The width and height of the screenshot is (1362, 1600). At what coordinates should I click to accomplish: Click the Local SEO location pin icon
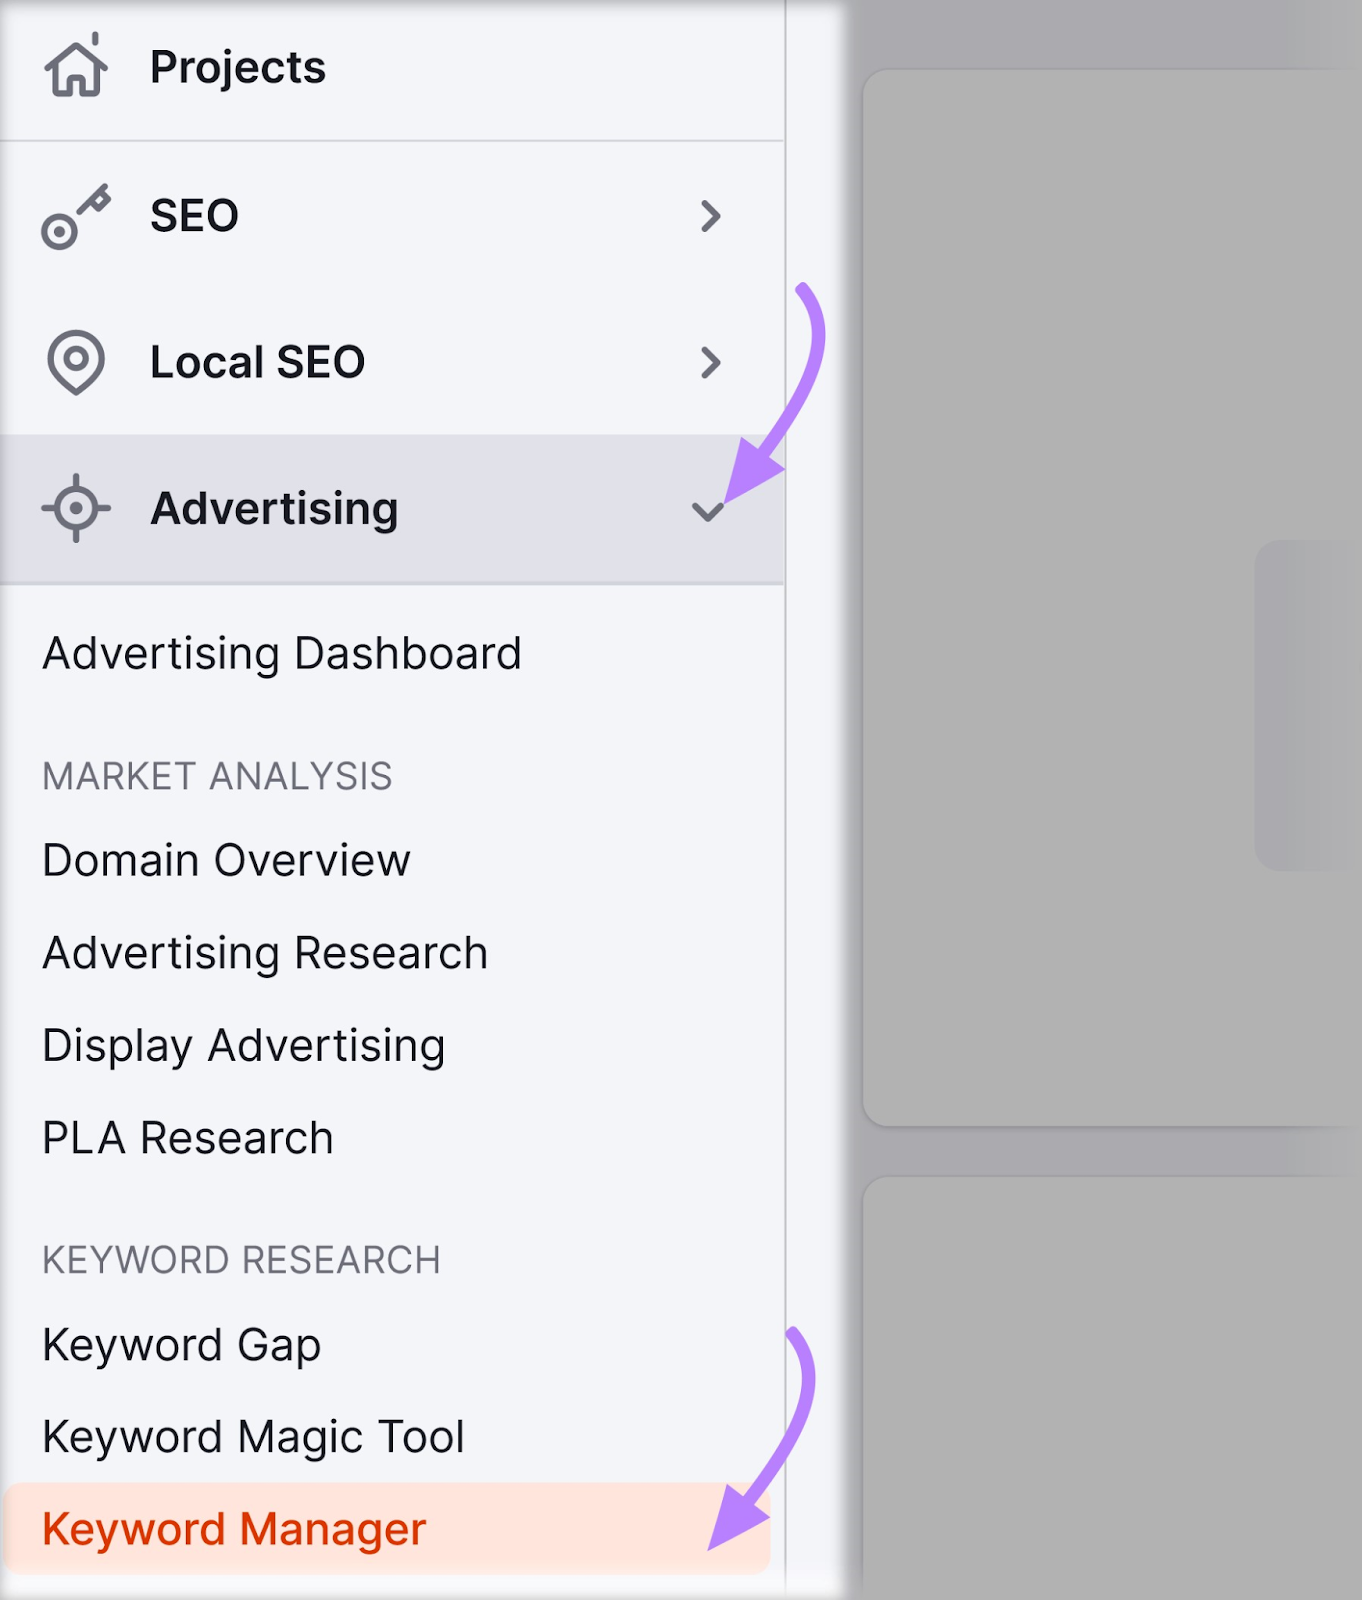click(x=74, y=364)
